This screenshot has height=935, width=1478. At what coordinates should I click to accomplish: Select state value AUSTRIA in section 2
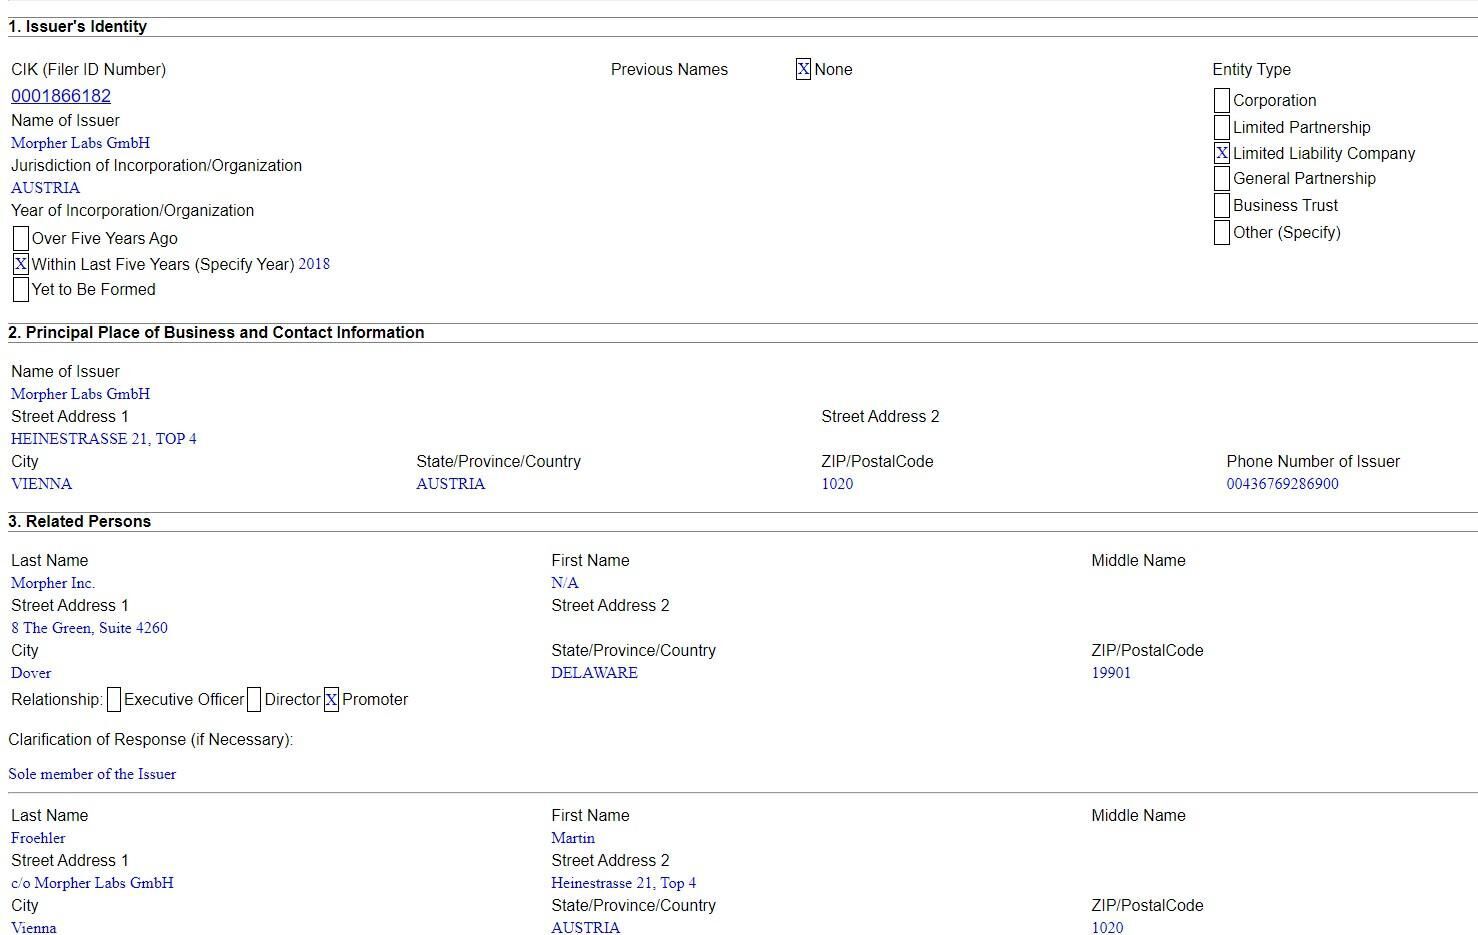click(x=450, y=483)
